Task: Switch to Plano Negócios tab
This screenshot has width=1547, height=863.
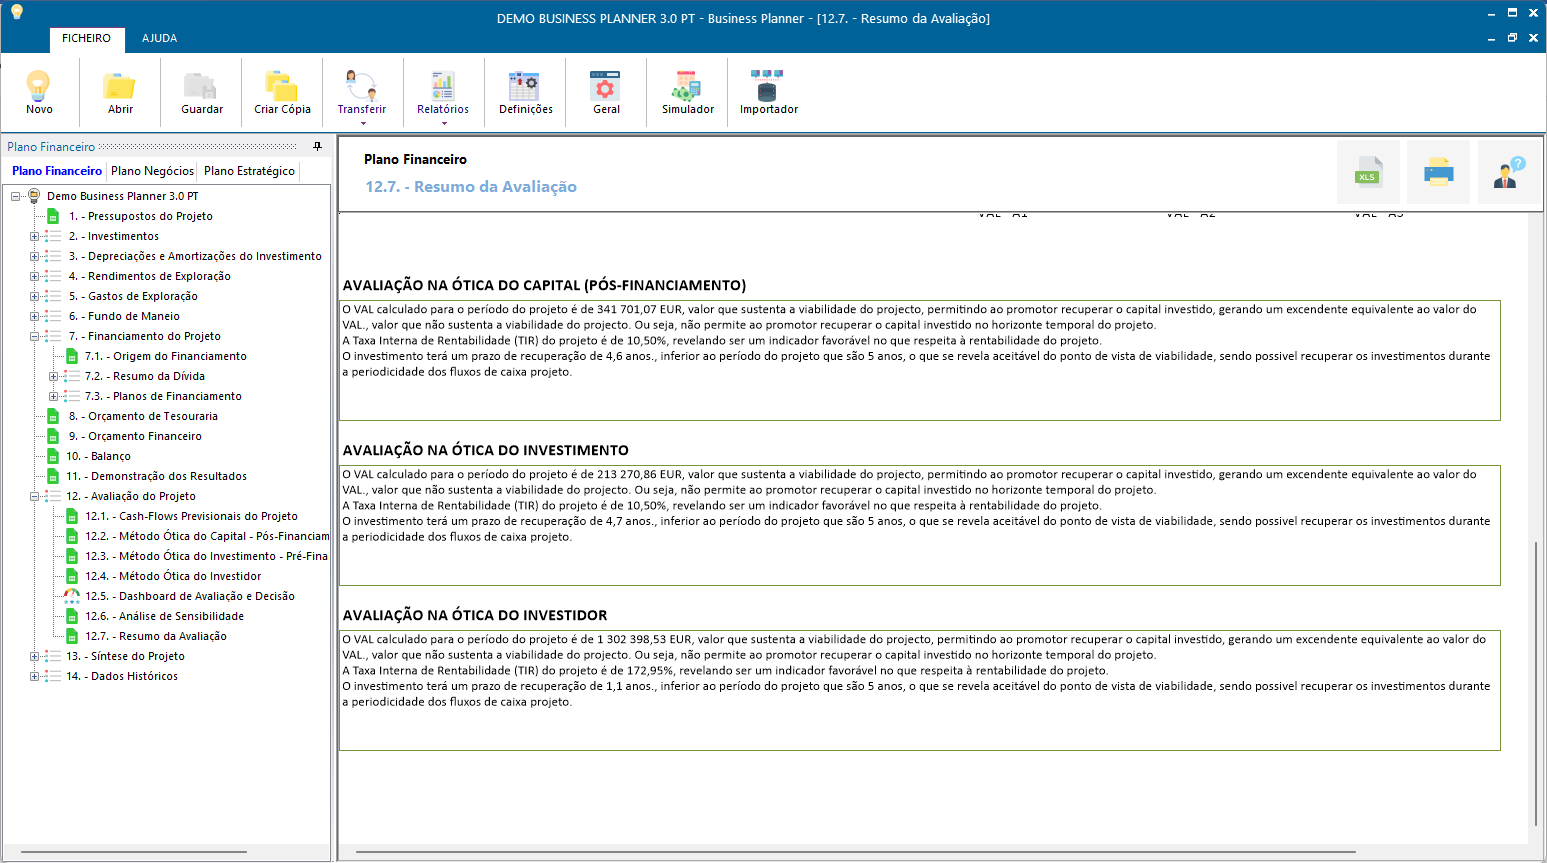Action: [x=152, y=171]
